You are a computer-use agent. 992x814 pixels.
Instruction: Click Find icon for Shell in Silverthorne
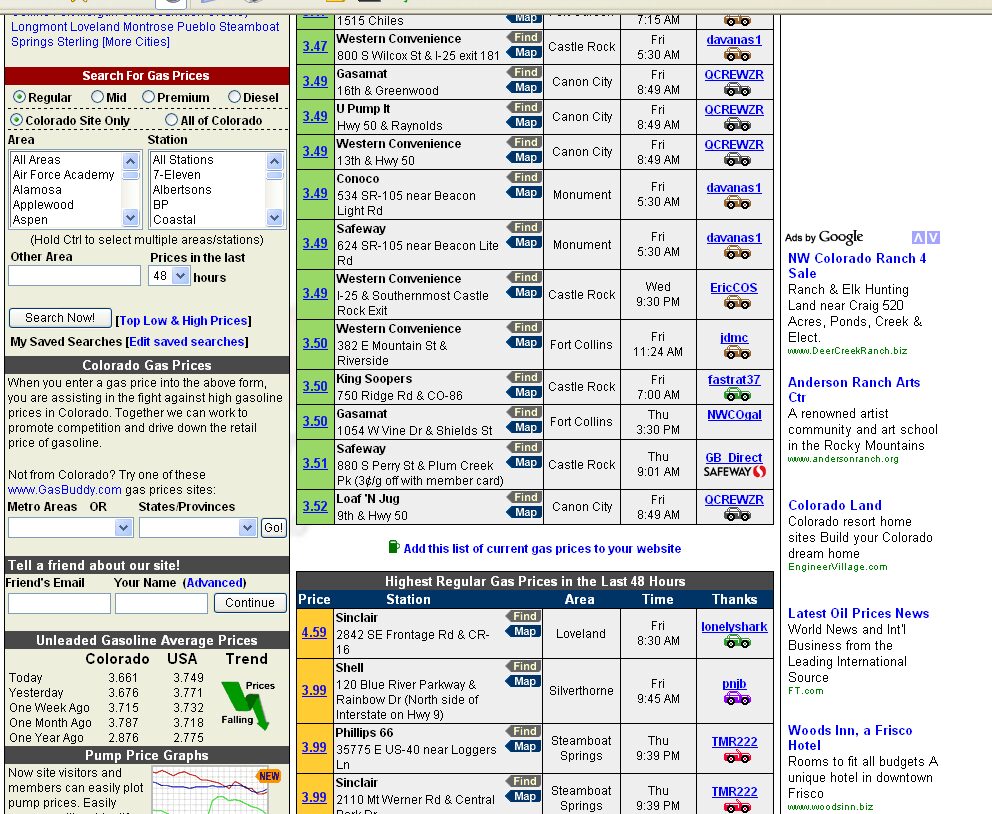[x=525, y=667]
